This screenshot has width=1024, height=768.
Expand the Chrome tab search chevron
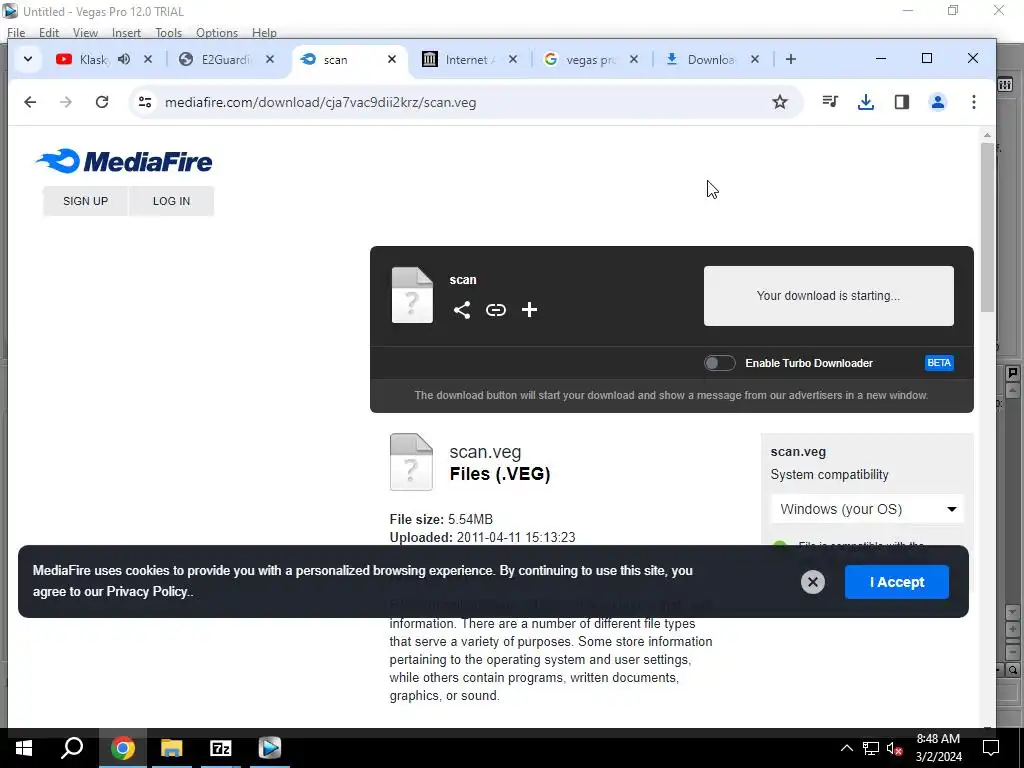[27, 59]
